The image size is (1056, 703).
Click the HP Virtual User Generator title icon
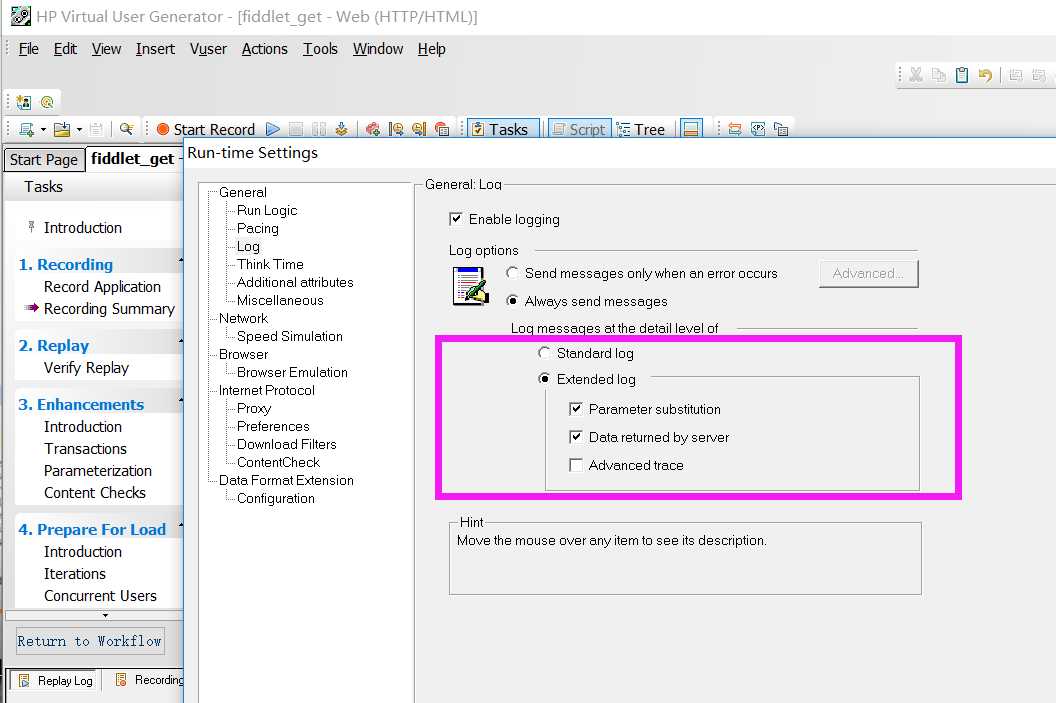click(x=20, y=16)
